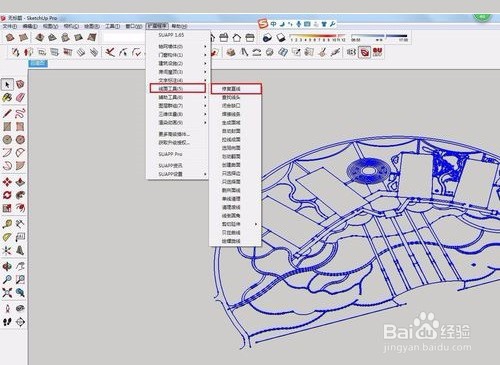This screenshot has width=500, height=365.
Task: Click the blue scene tab
Action: coord(38,63)
